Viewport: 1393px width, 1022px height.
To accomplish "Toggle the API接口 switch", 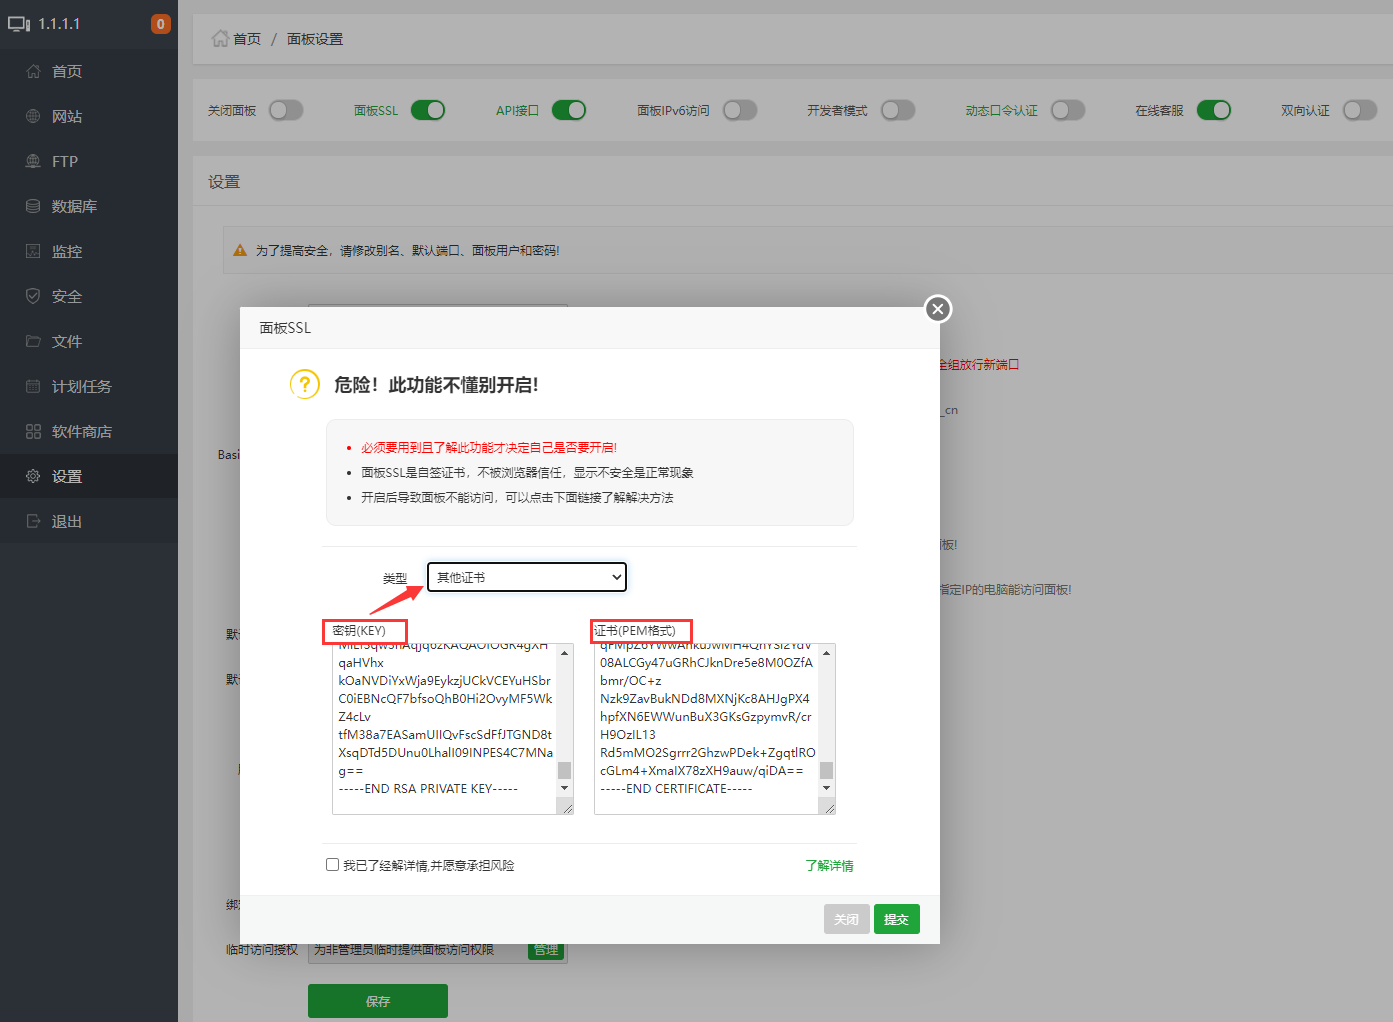I will [569, 110].
